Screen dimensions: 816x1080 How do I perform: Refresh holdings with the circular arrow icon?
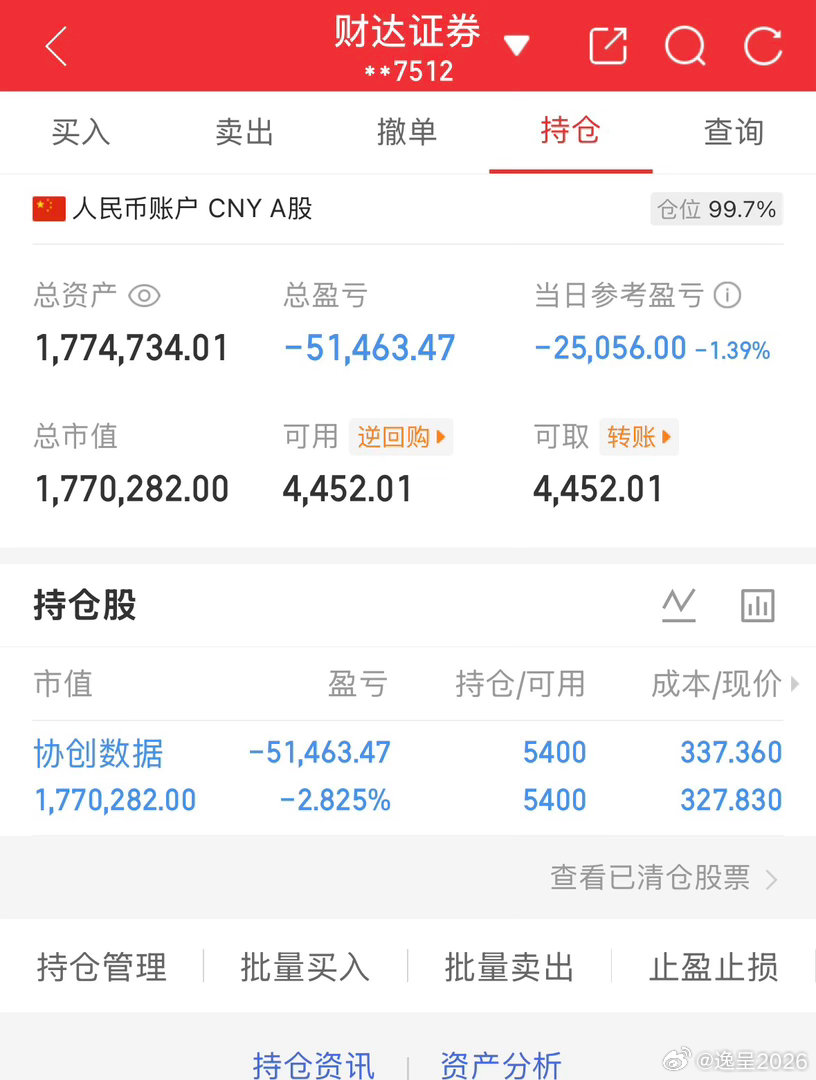click(763, 46)
